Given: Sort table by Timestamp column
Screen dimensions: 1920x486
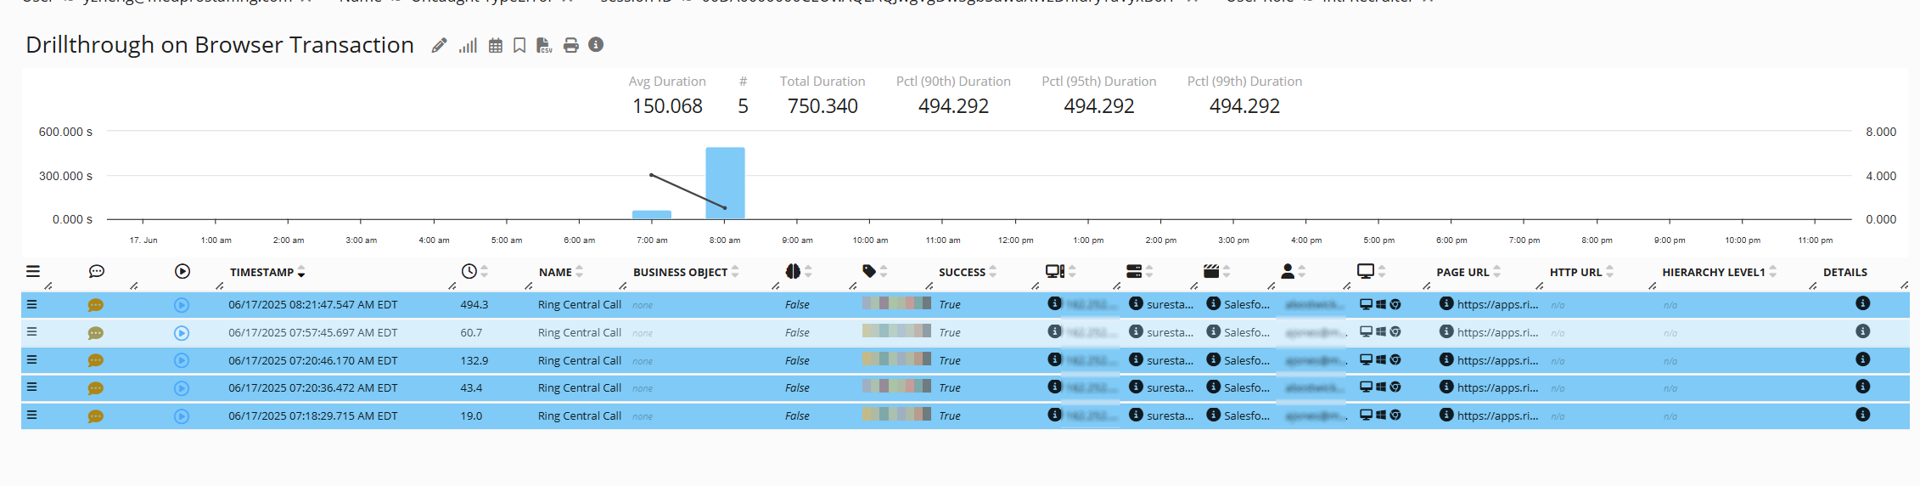Looking at the screenshot, I should click(x=262, y=272).
